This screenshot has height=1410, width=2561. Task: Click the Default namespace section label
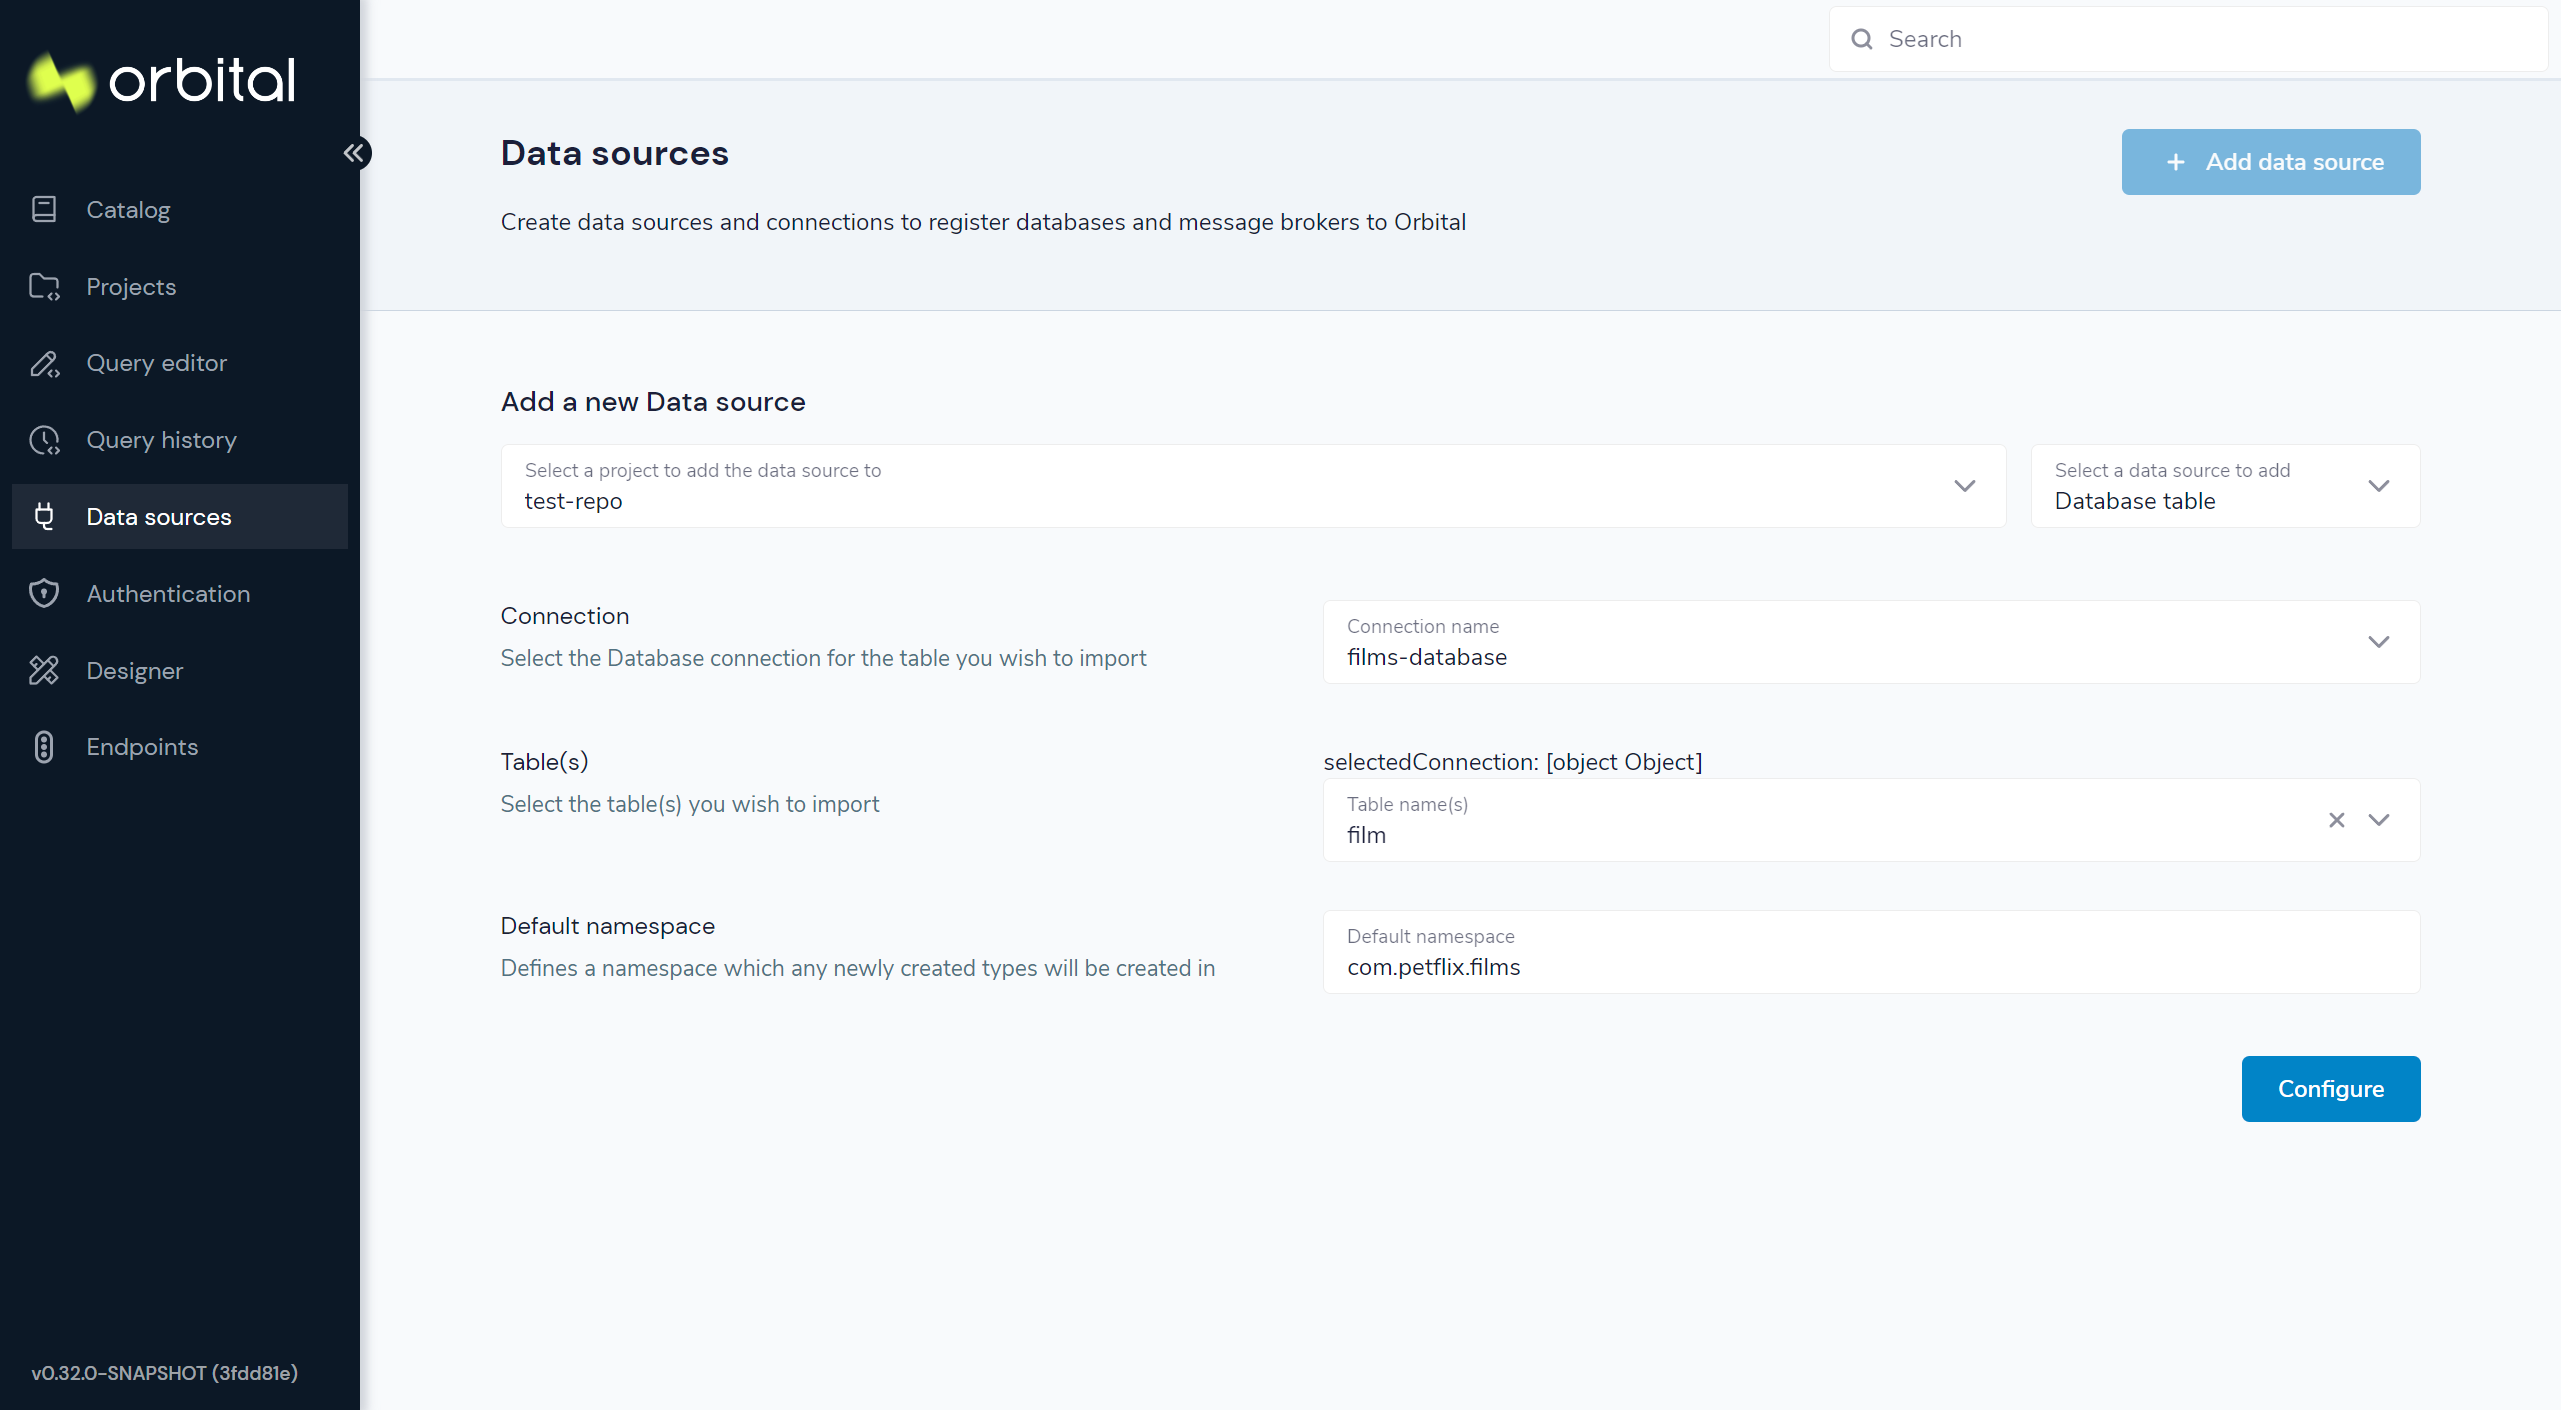(607, 926)
